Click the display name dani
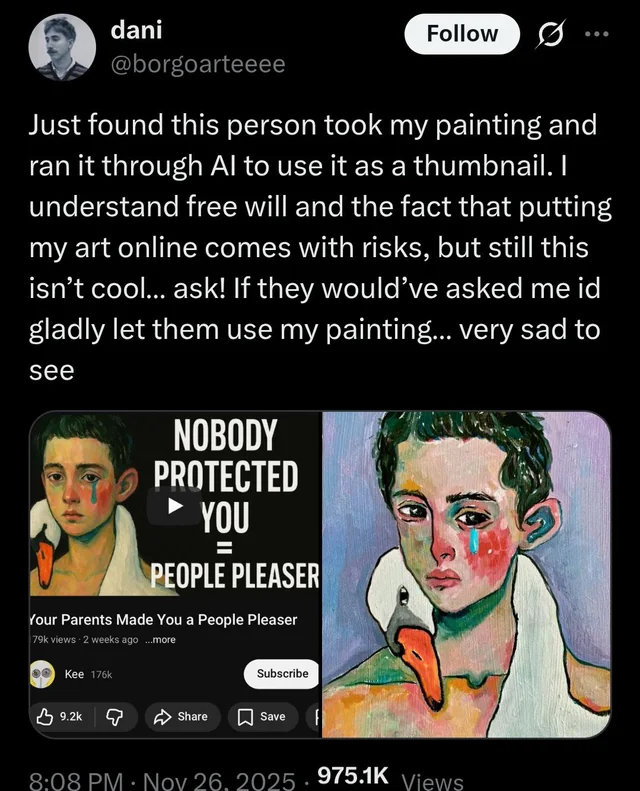640x791 pixels. pos(138,31)
